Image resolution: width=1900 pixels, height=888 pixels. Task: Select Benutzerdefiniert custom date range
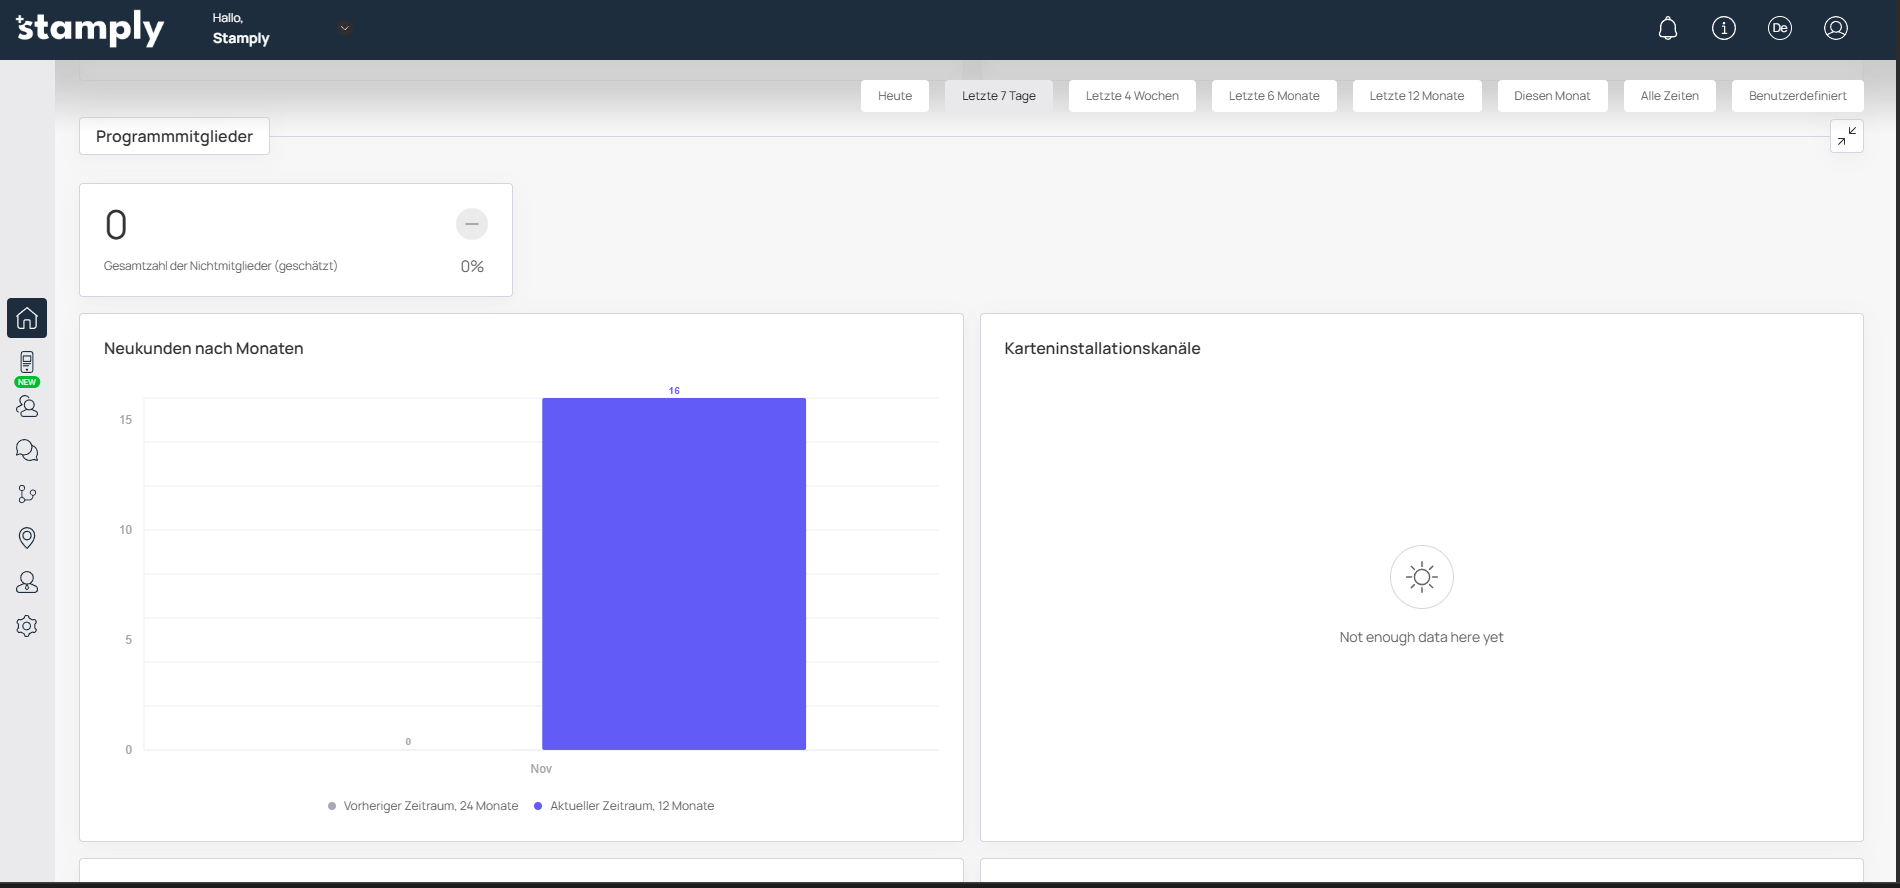coord(1797,96)
